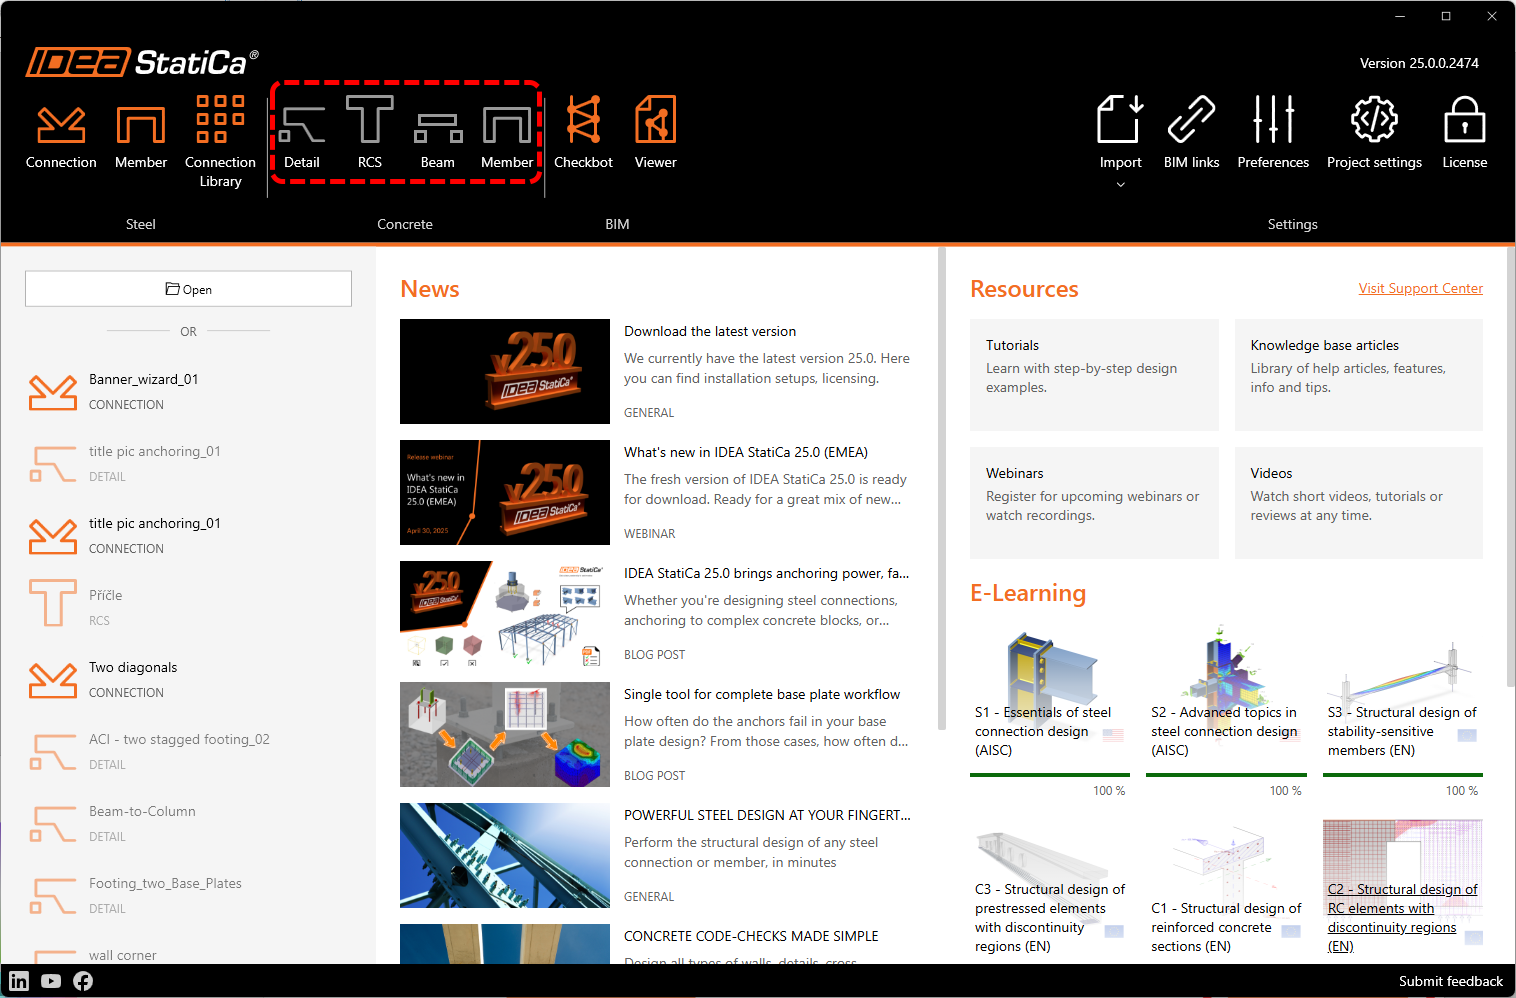Open recent detail title pic anchoring_01
Screen dimensions: 1516x998
(188, 464)
